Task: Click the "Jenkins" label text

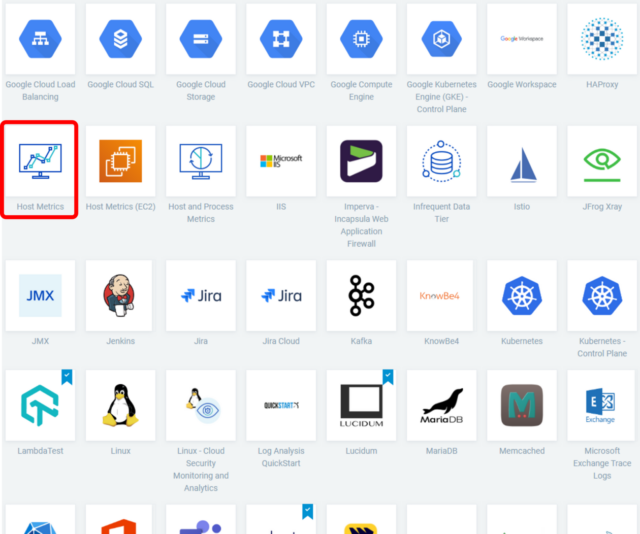Action: click(120, 341)
